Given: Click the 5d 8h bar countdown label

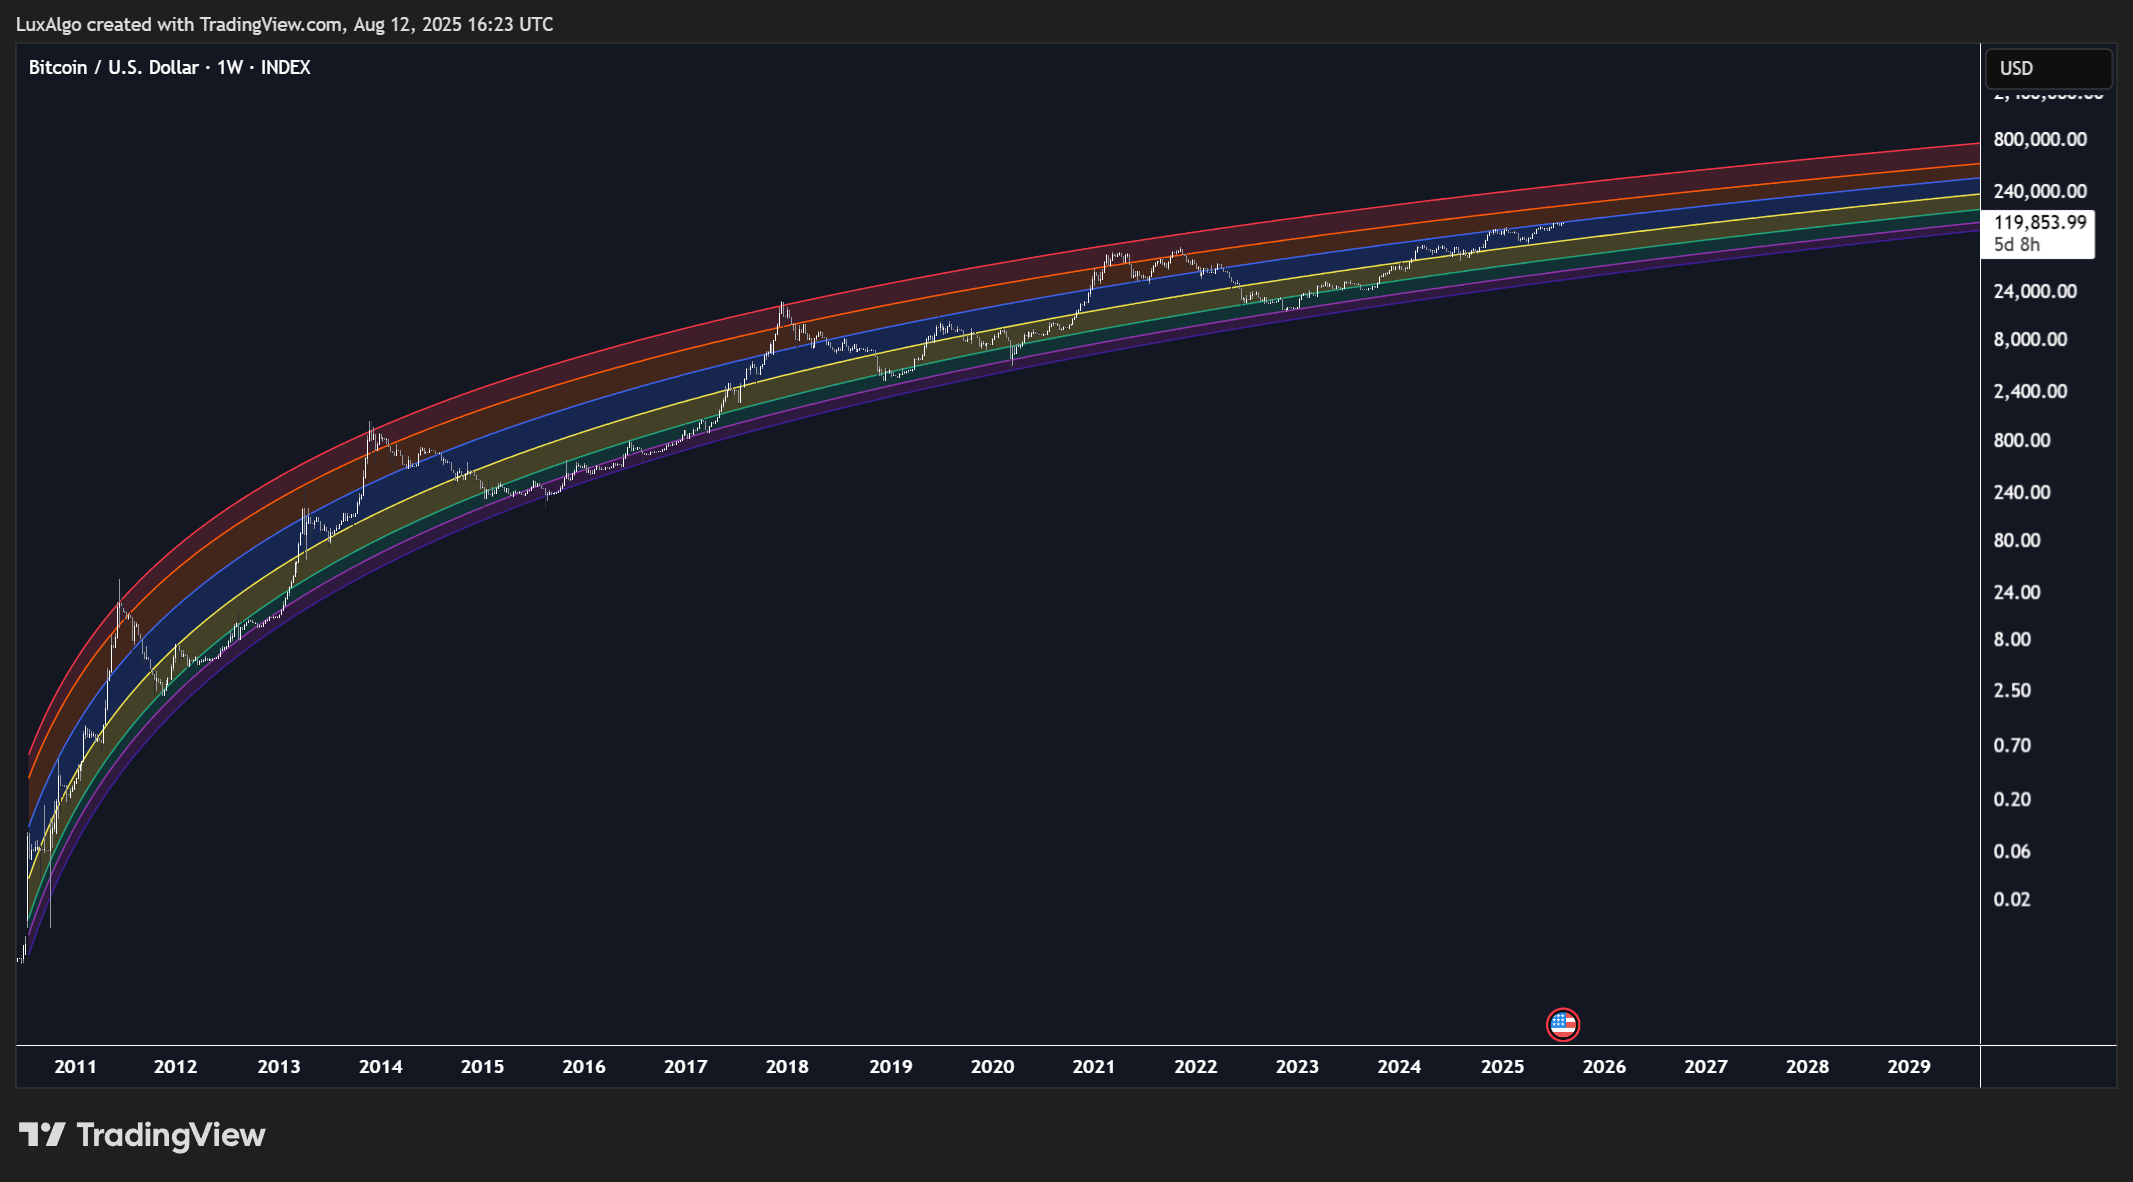Looking at the screenshot, I should click(2016, 245).
